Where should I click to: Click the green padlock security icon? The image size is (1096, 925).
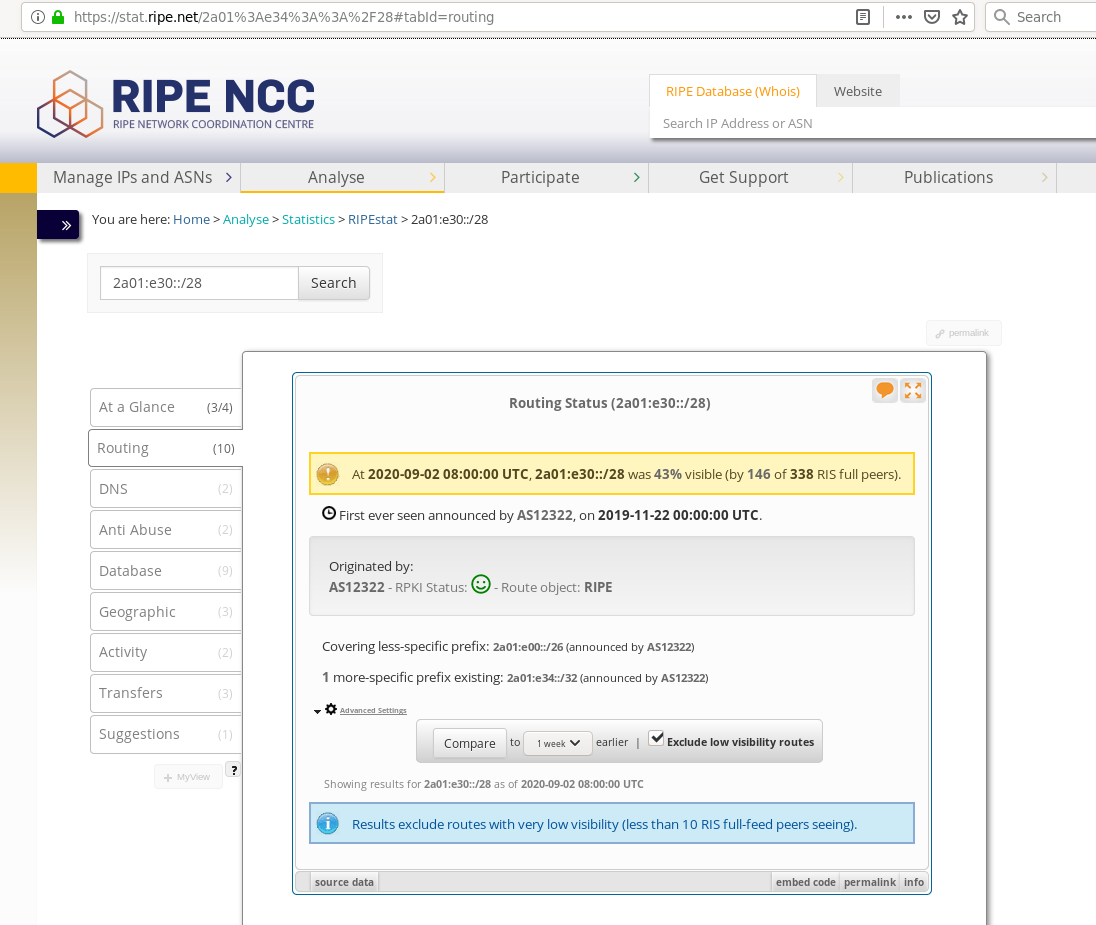pos(58,17)
